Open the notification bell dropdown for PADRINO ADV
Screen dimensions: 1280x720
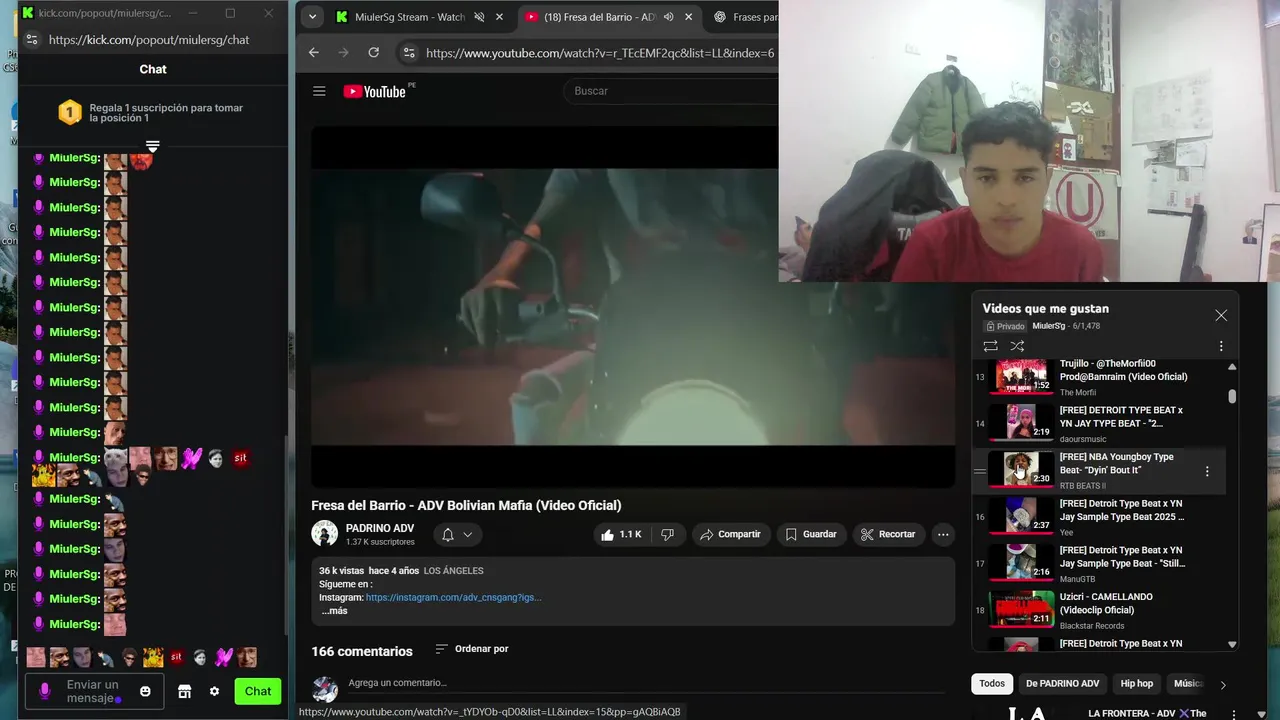coord(457,535)
